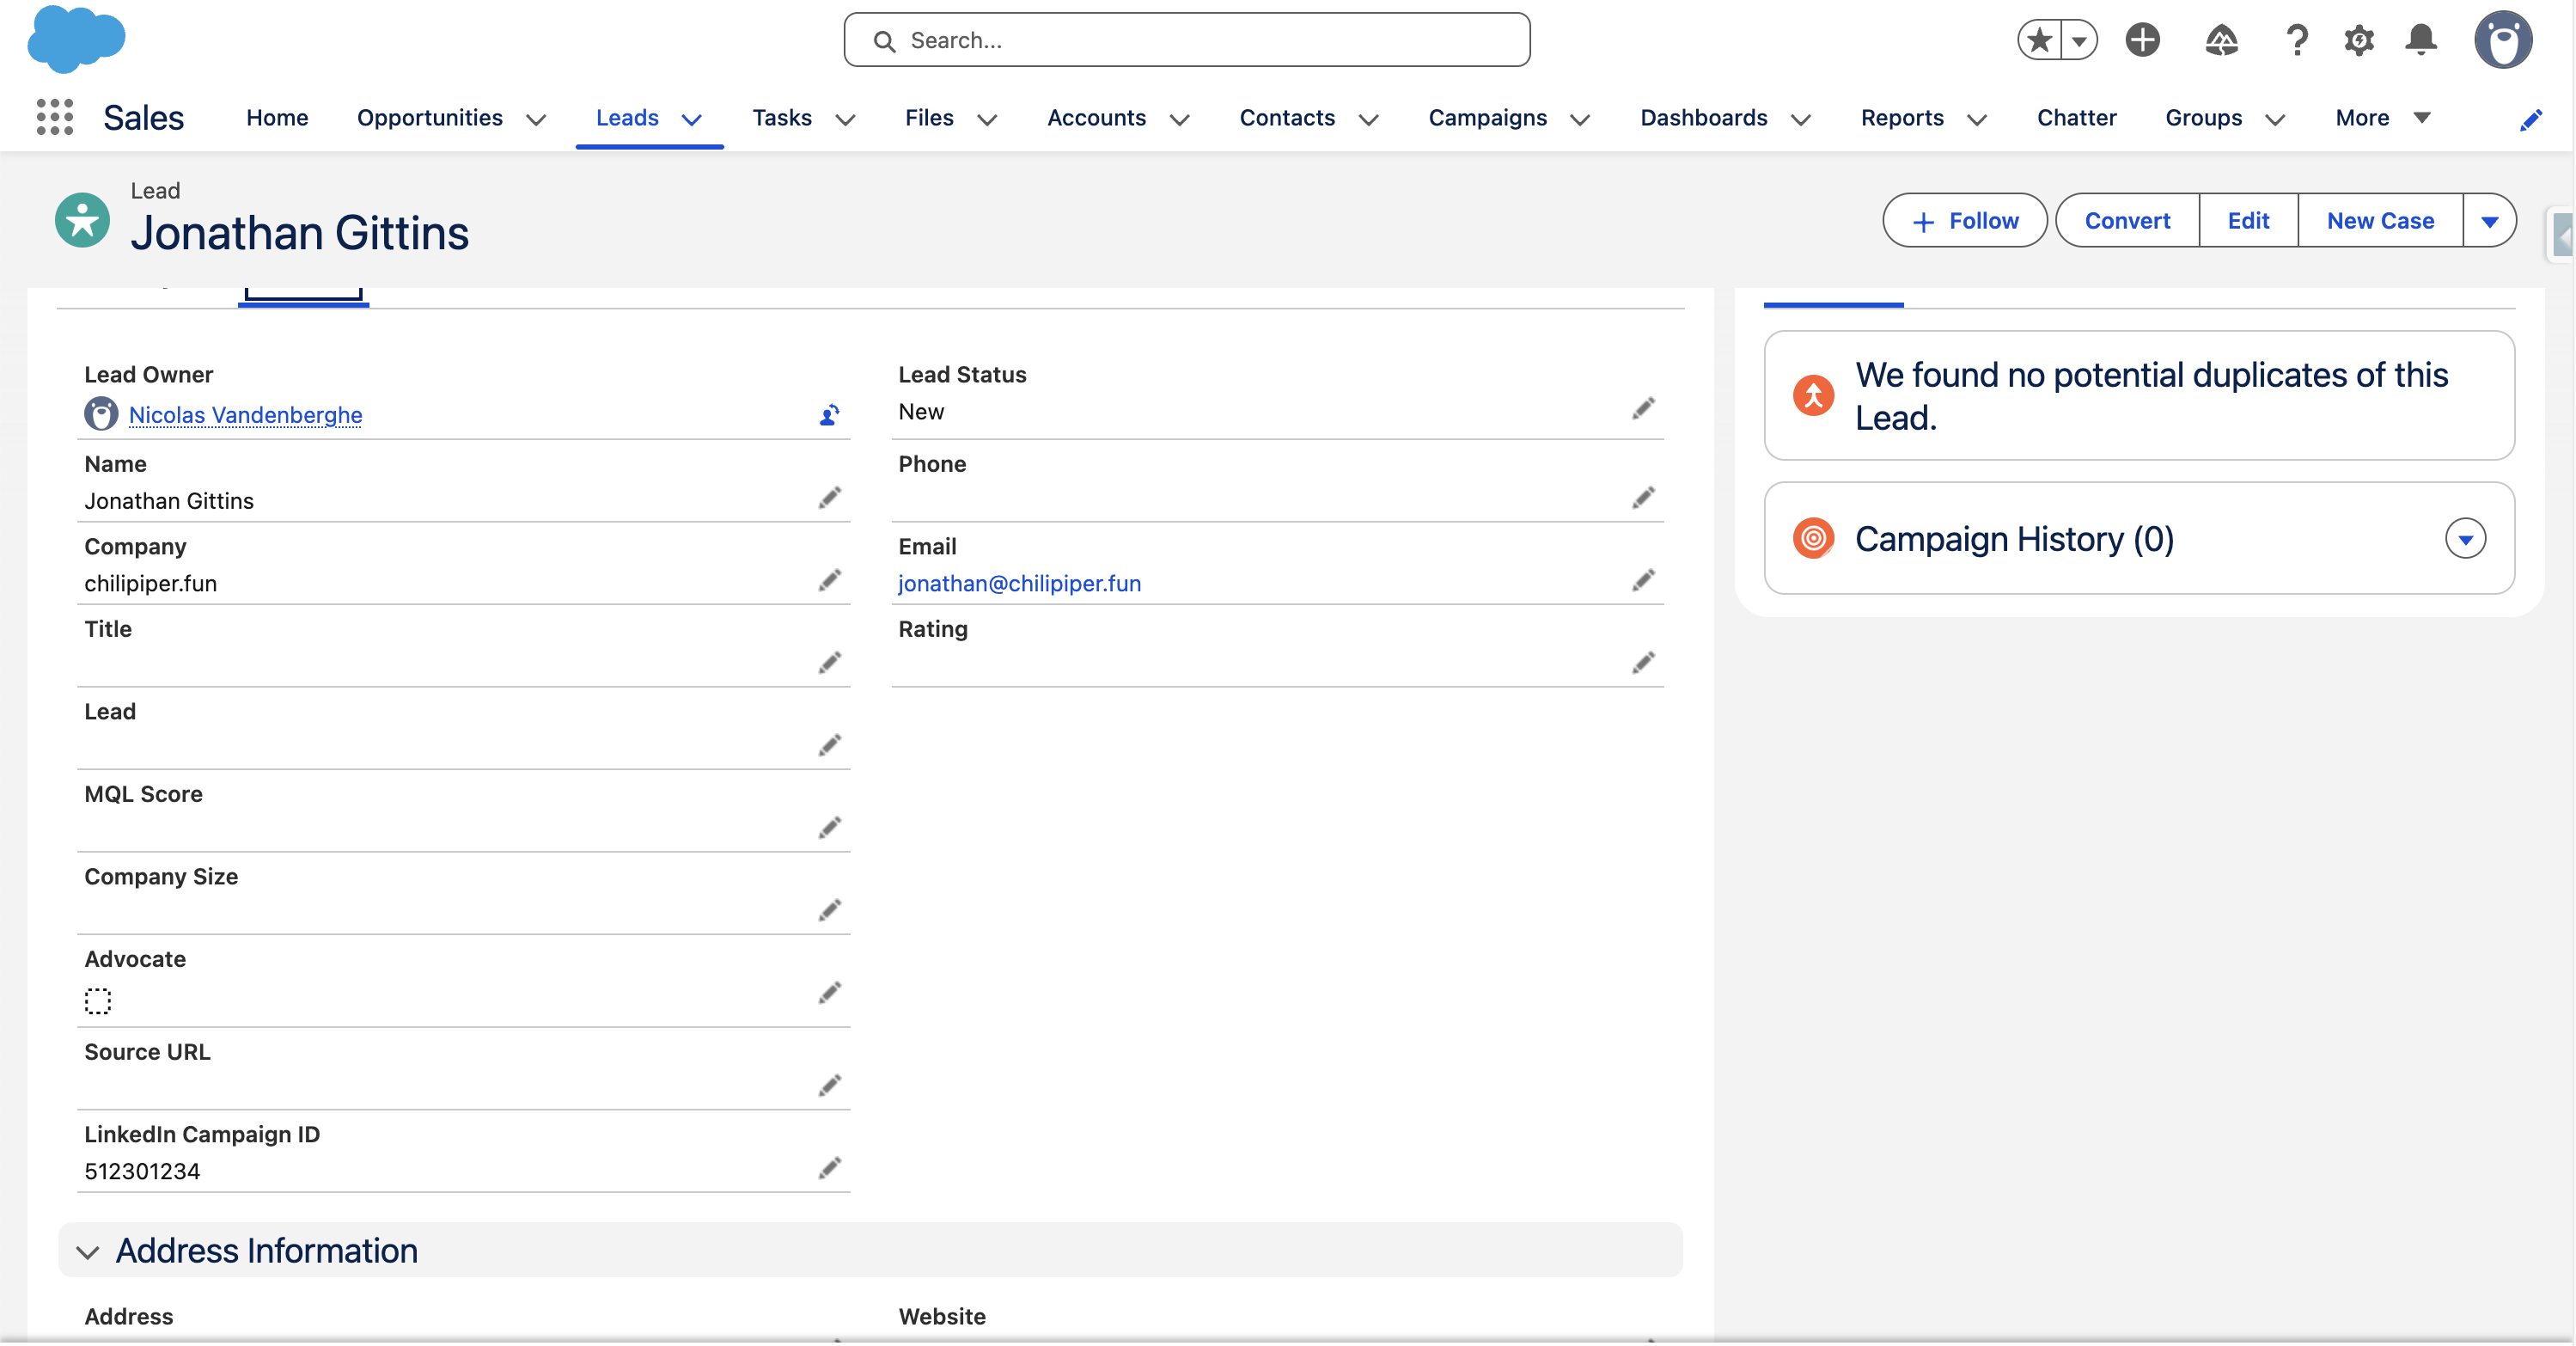Click the global Search field
Screen dimensions: 2576x1346
pos(1186,40)
